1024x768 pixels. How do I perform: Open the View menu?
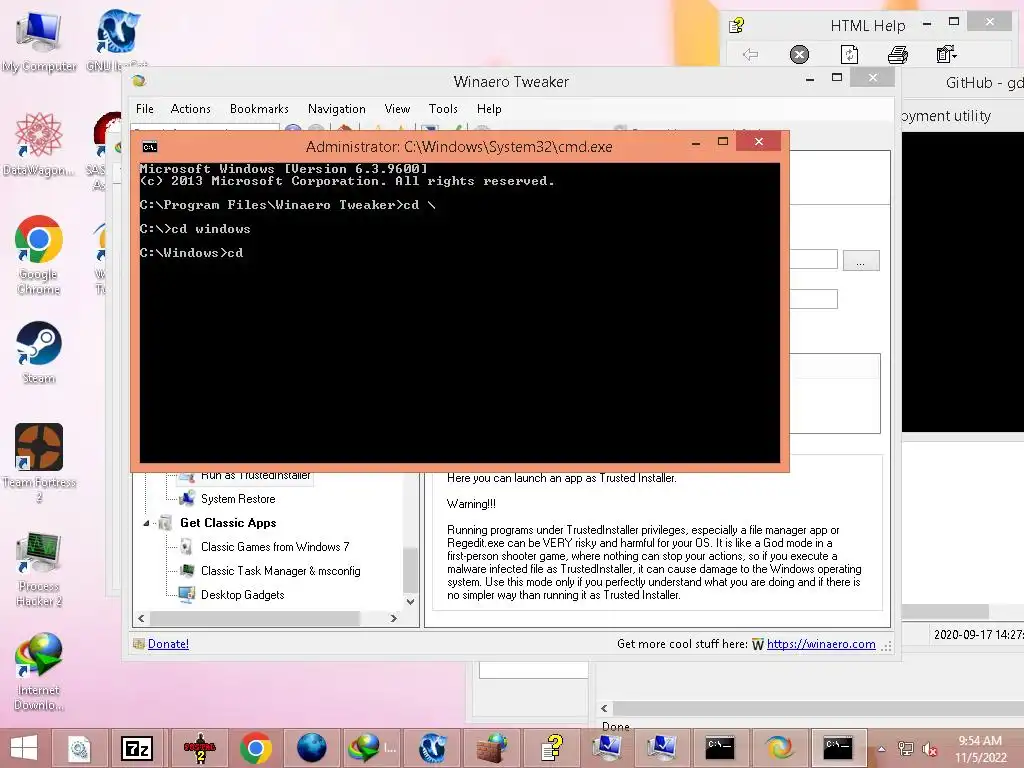(x=397, y=109)
